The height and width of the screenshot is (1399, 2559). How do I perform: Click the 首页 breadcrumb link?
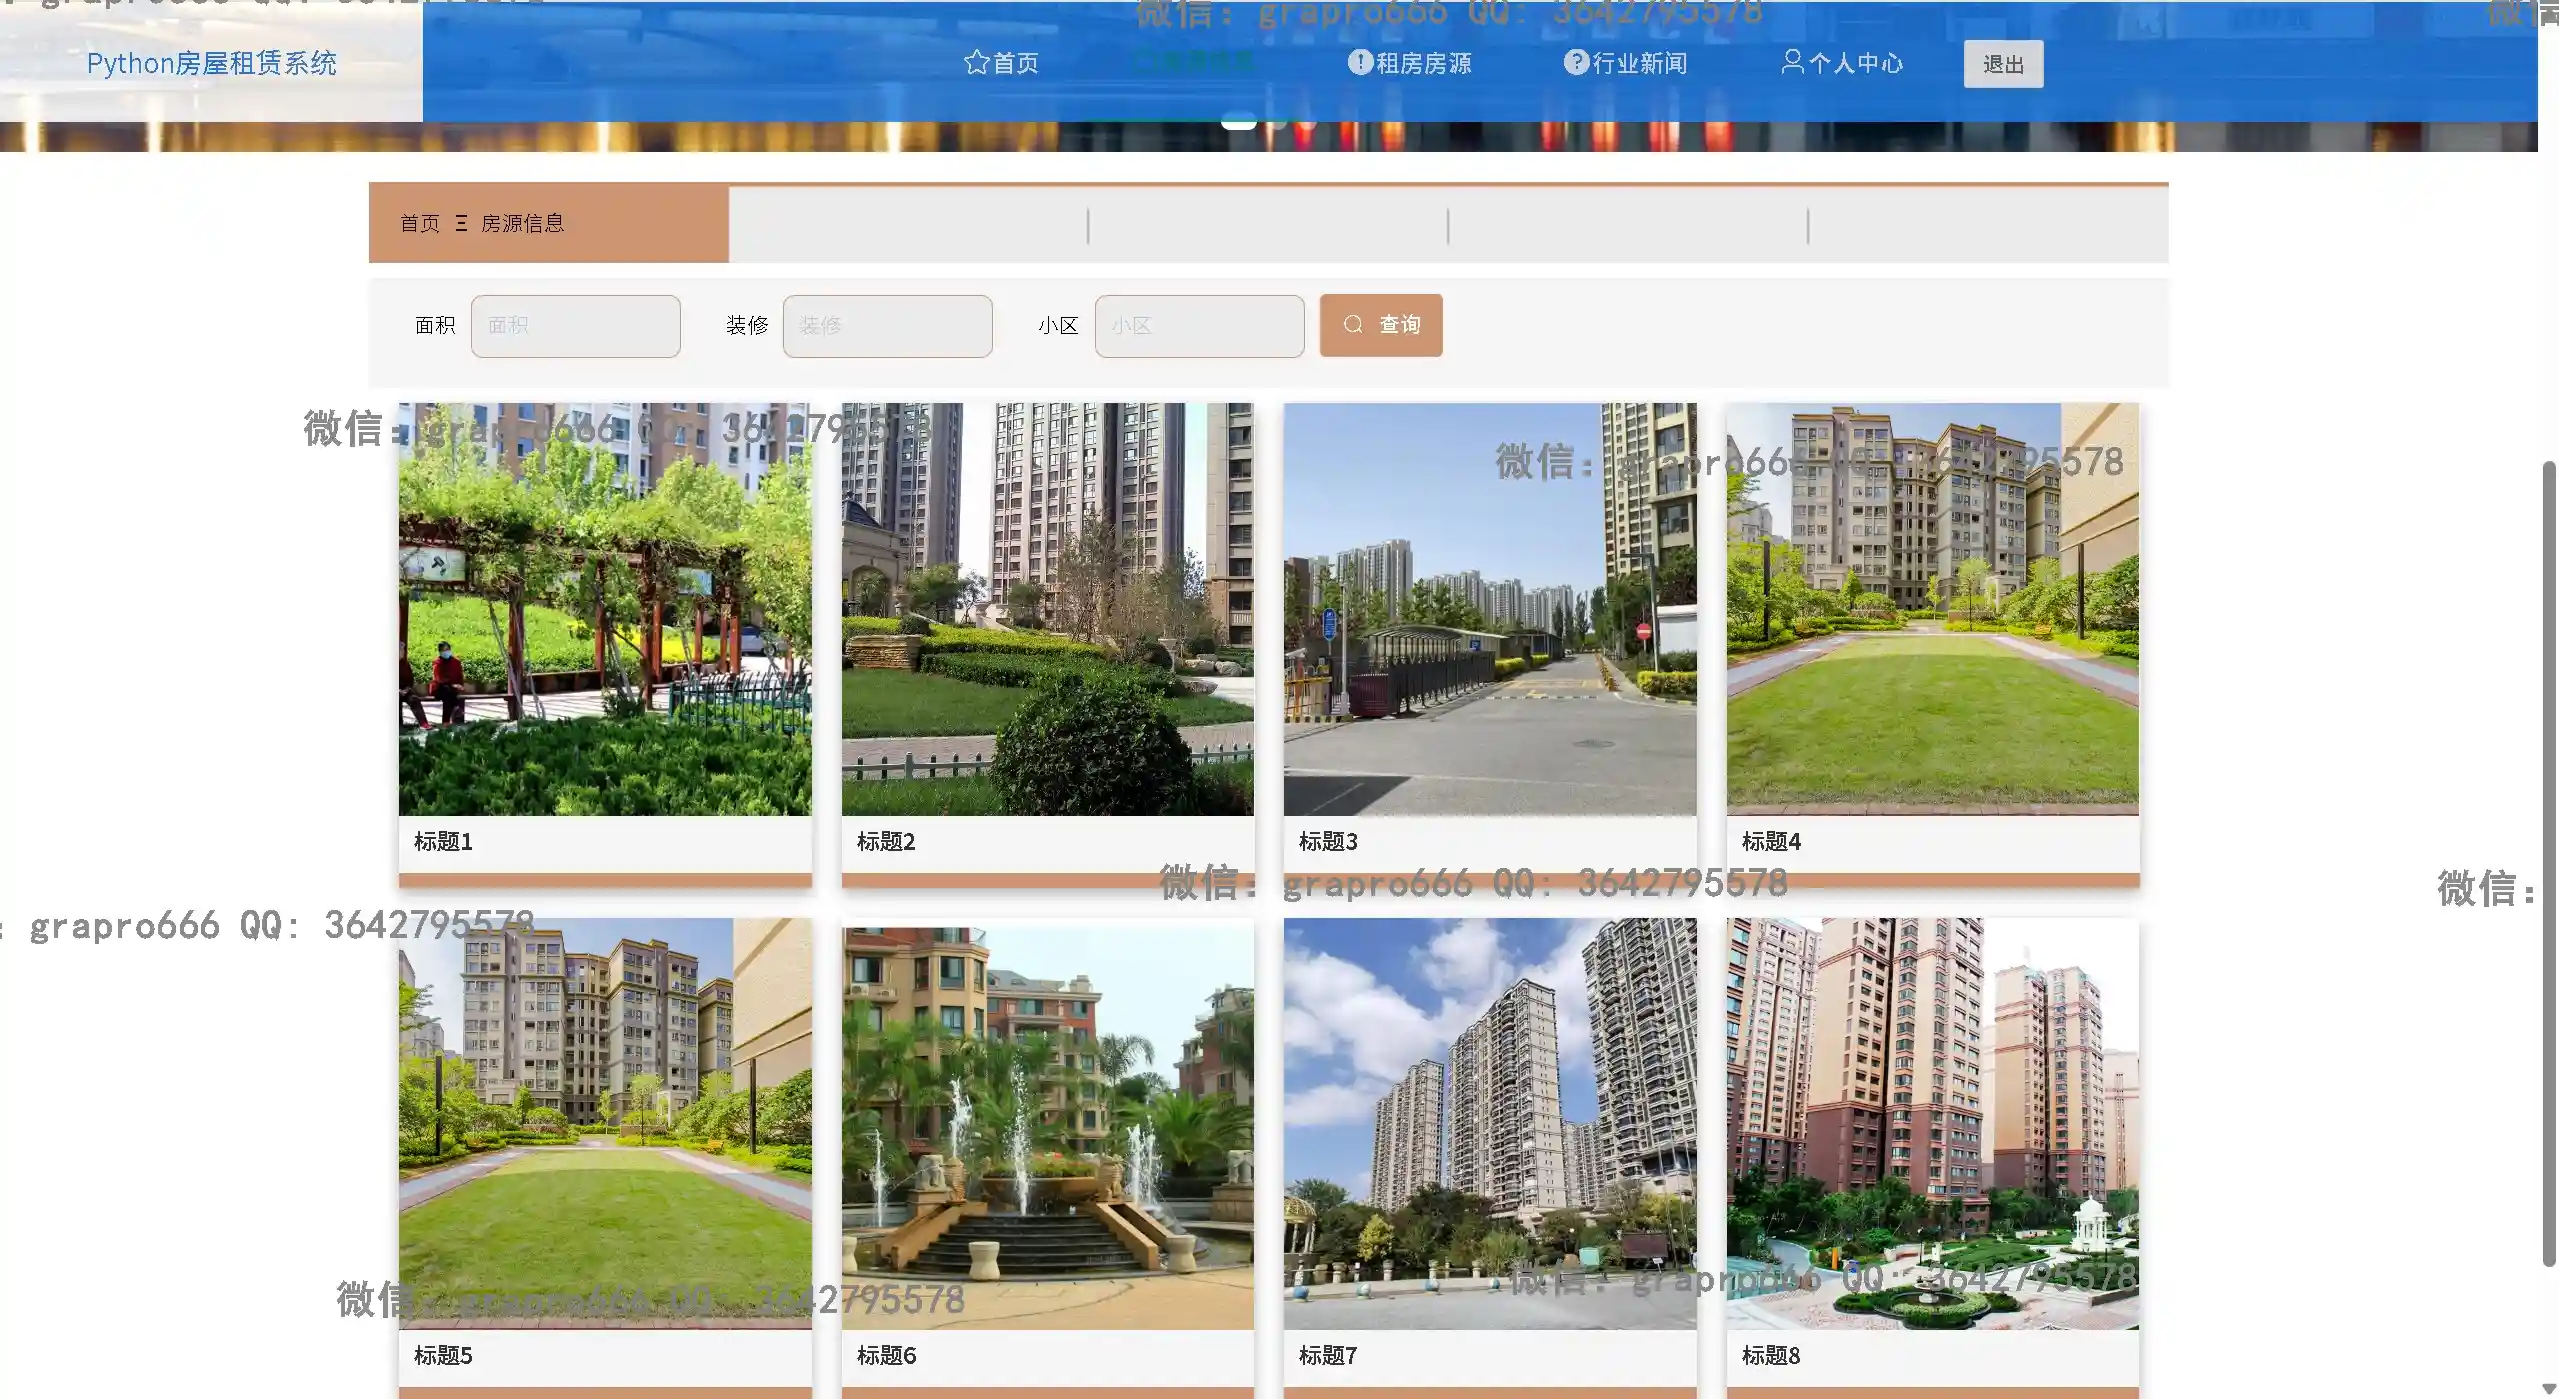[420, 223]
